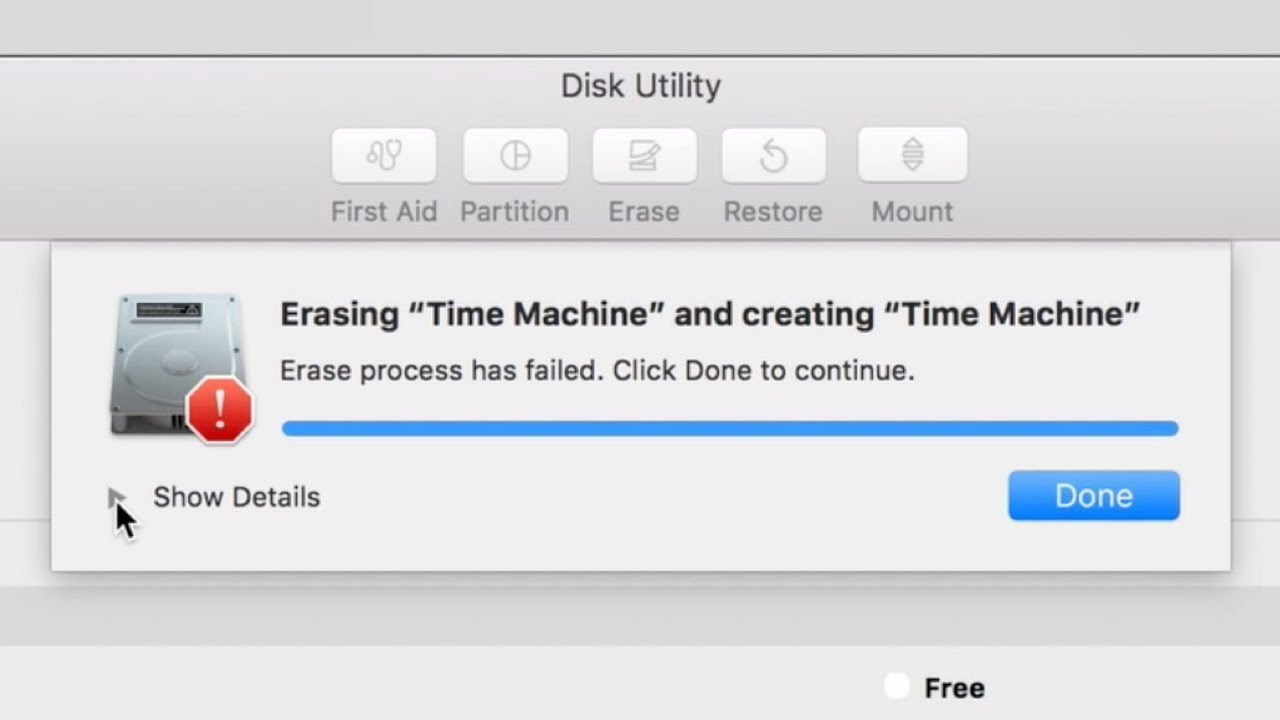Select the Erase text label
The image size is (1280, 720).
tap(644, 212)
